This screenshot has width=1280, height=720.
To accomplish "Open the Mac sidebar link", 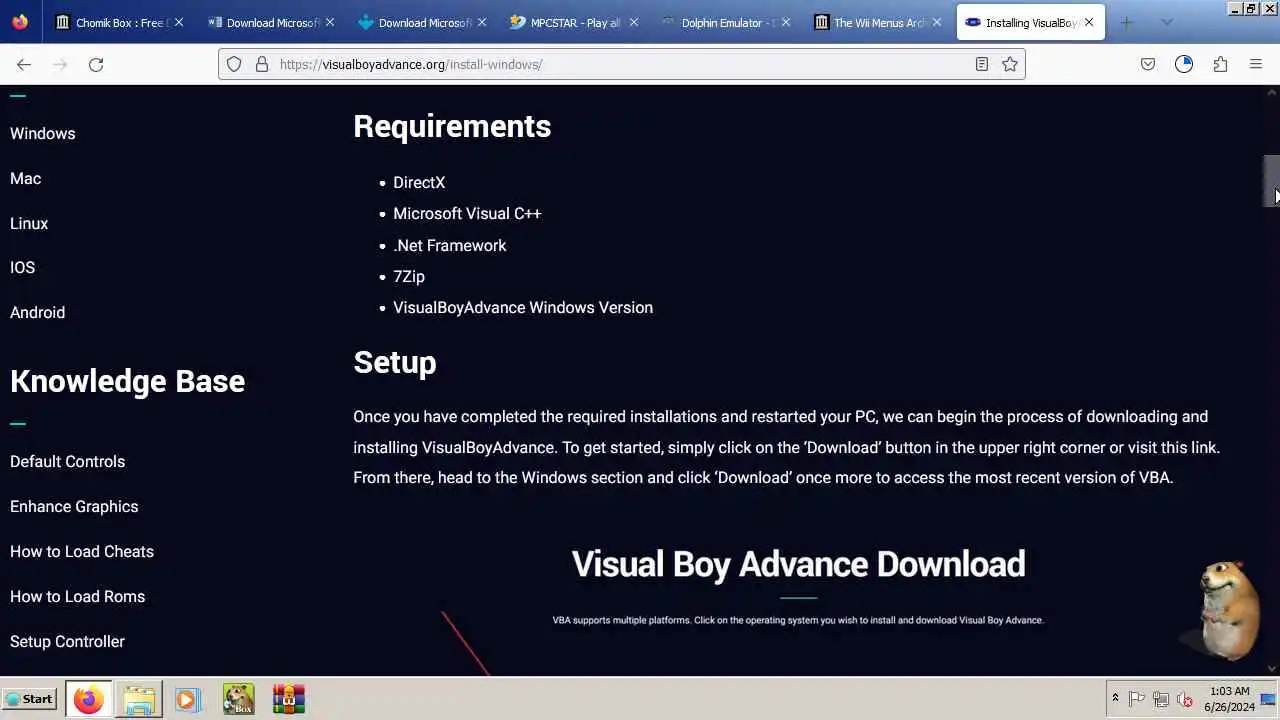I will 26,178.
